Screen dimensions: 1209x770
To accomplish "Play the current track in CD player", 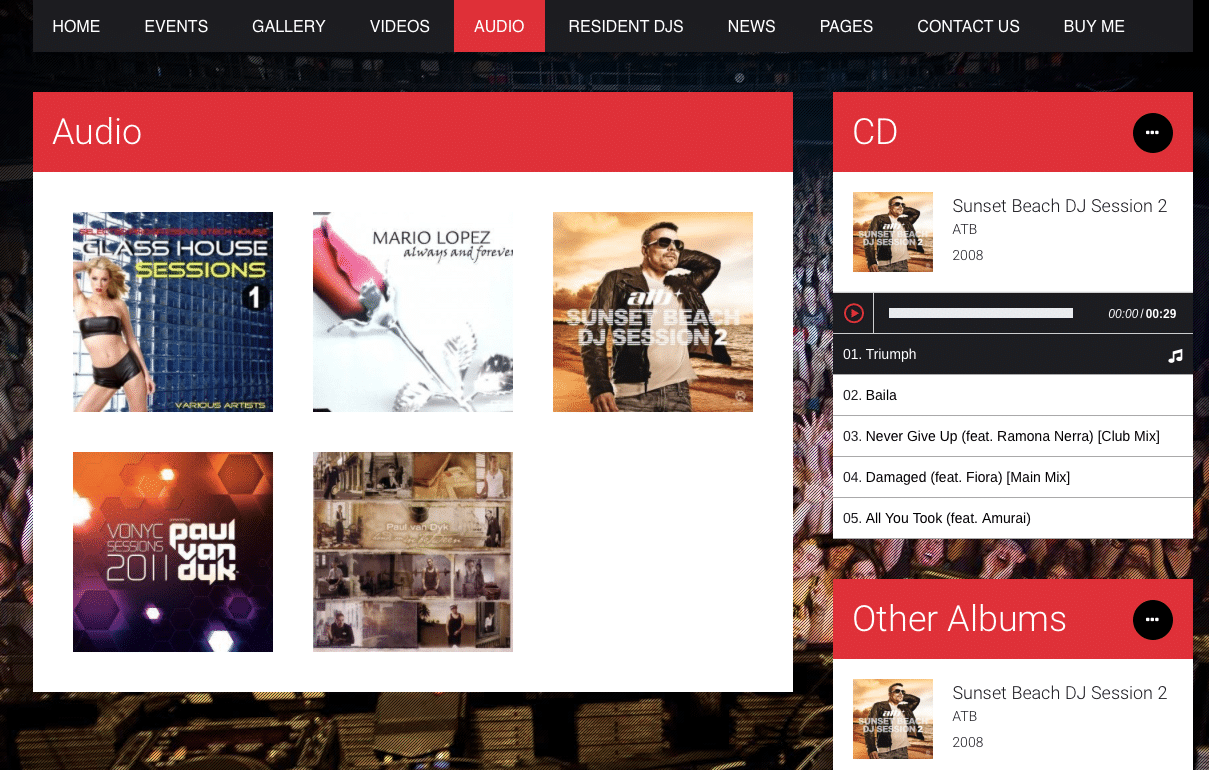I will point(854,313).
